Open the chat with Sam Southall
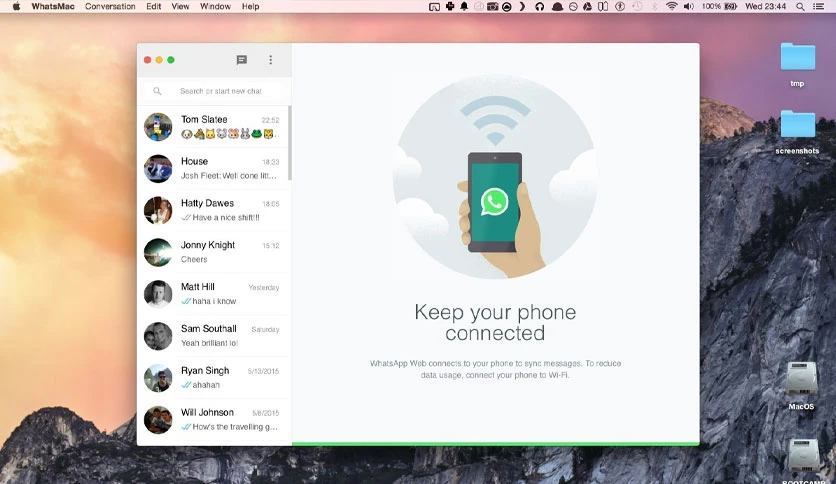 coord(213,336)
